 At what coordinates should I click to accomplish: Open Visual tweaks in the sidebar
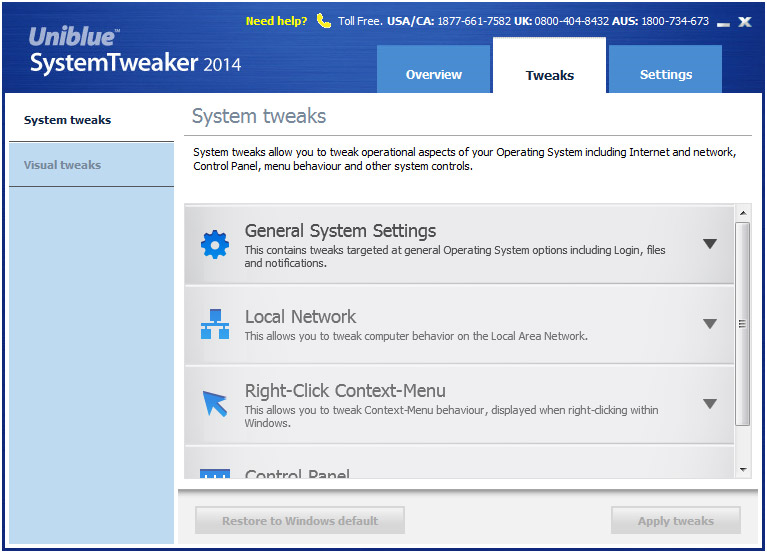click(x=91, y=165)
